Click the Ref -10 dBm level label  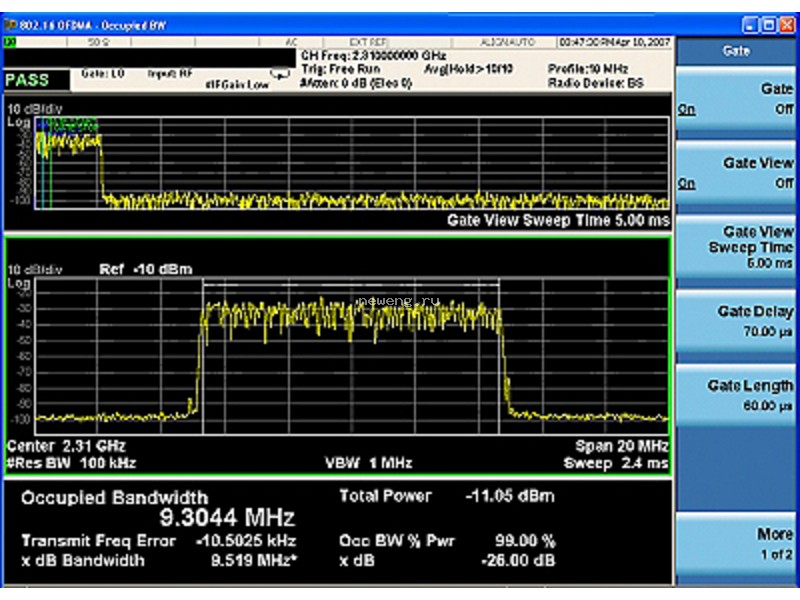[x=146, y=269]
